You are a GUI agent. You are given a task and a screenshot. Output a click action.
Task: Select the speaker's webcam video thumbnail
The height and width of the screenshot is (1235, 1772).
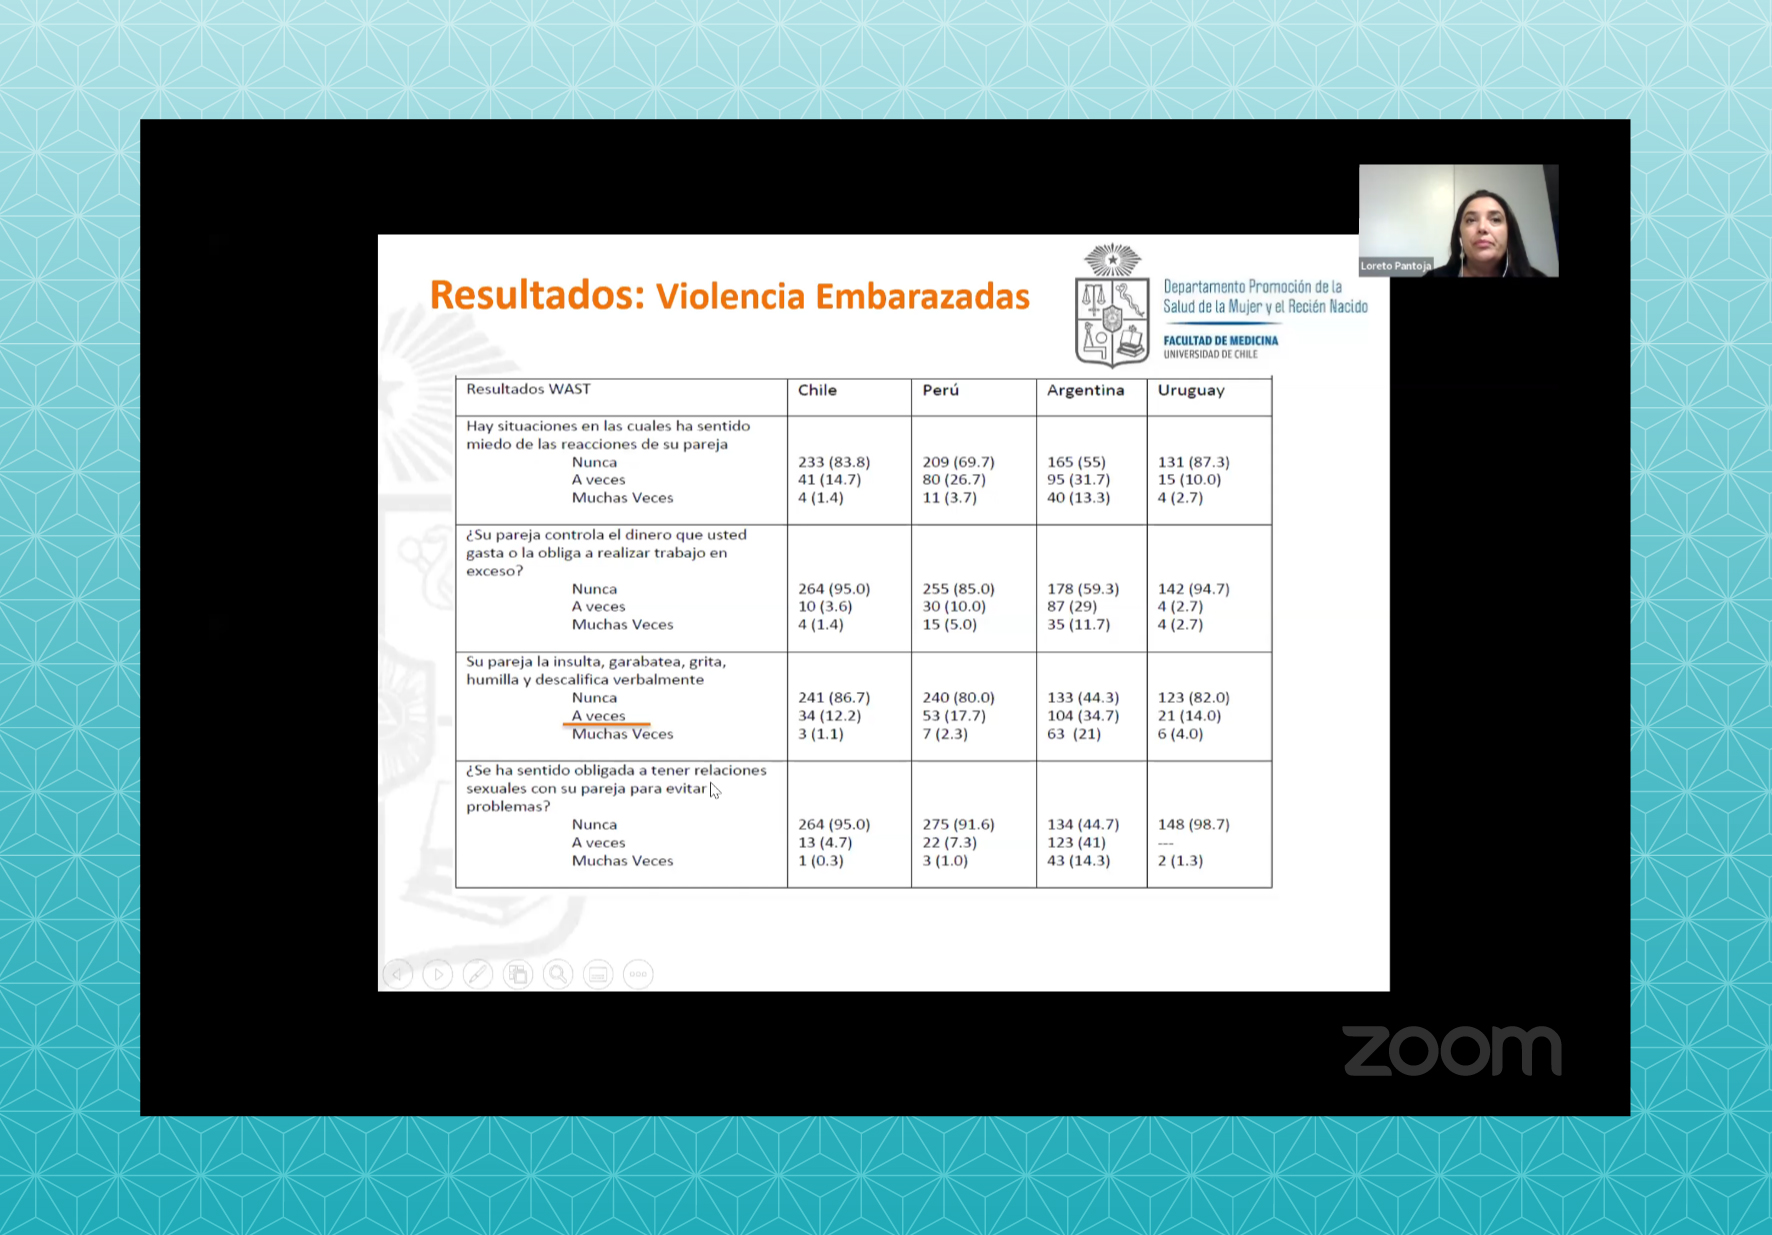coord(1458,220)
